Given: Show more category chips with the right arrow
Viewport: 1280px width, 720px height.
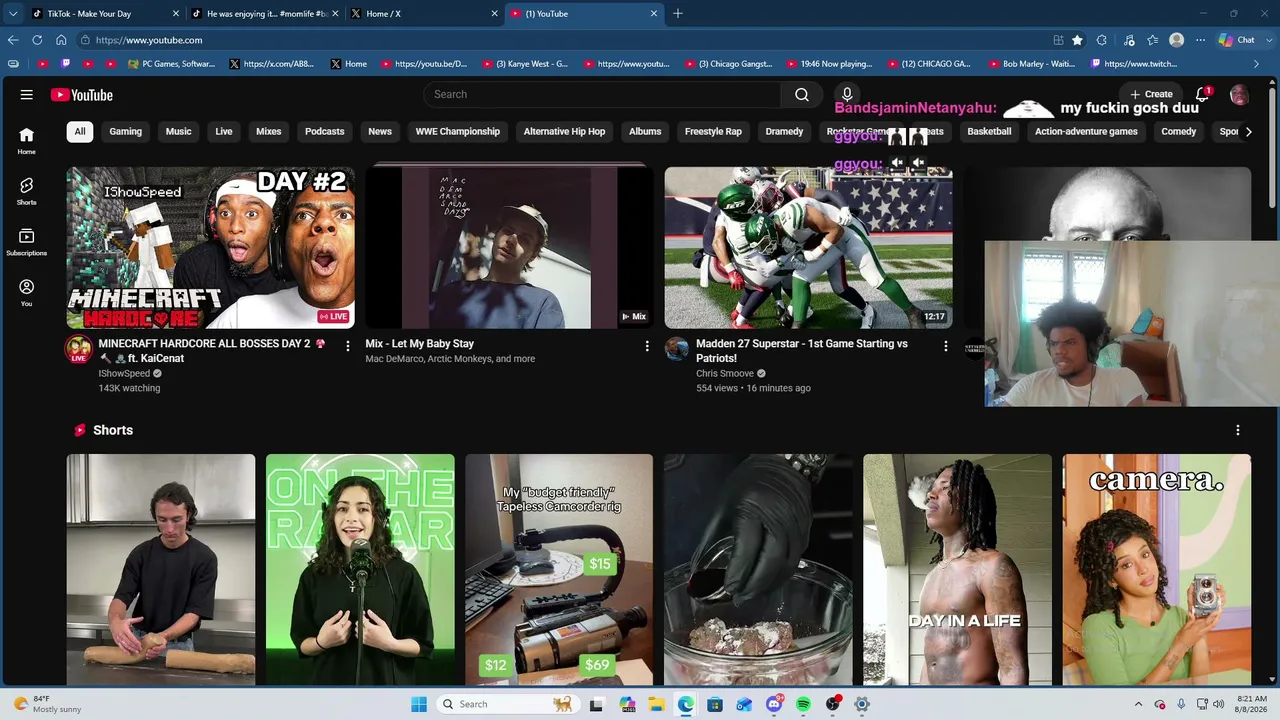Looking at the screenshot, I should point(1248,131).
